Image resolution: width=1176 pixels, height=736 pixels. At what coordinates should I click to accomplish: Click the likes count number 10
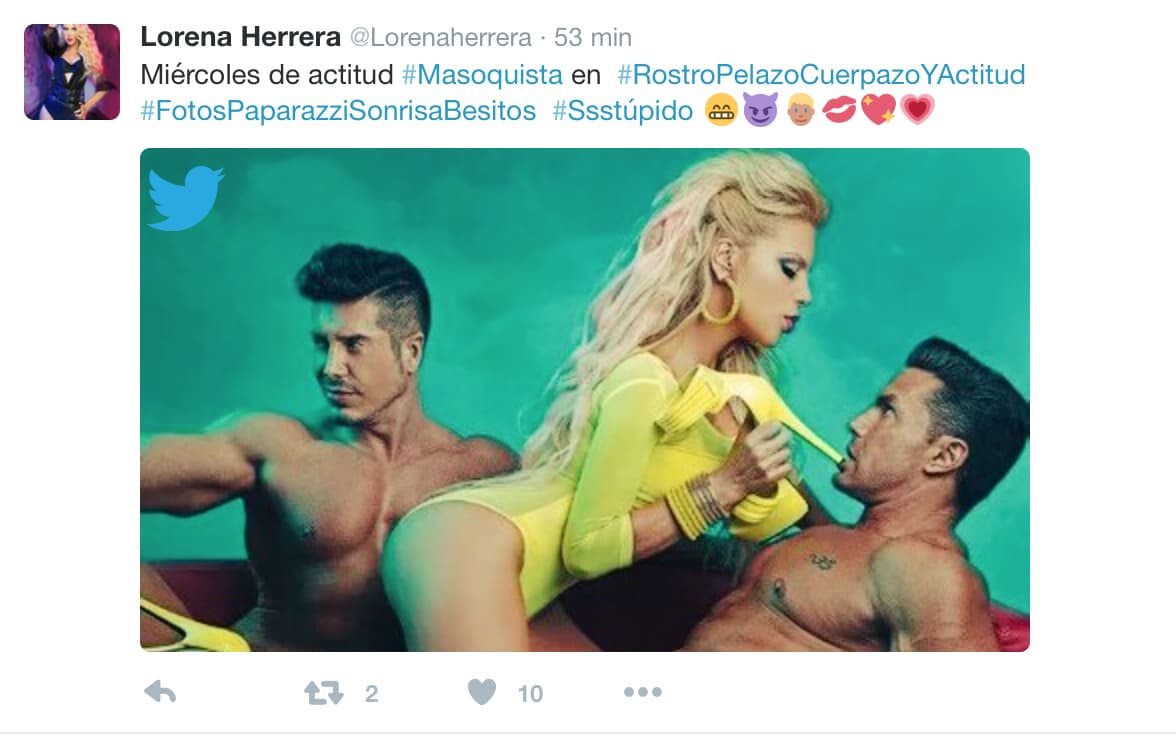(x=530, y=694)
